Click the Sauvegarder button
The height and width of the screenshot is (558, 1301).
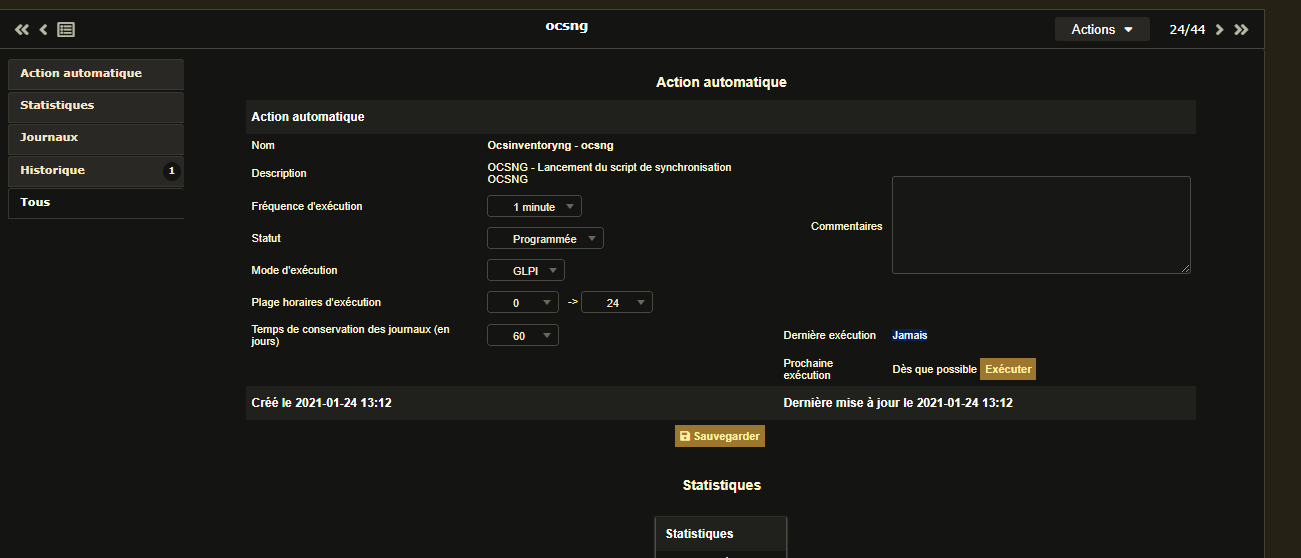pos(720,437)
